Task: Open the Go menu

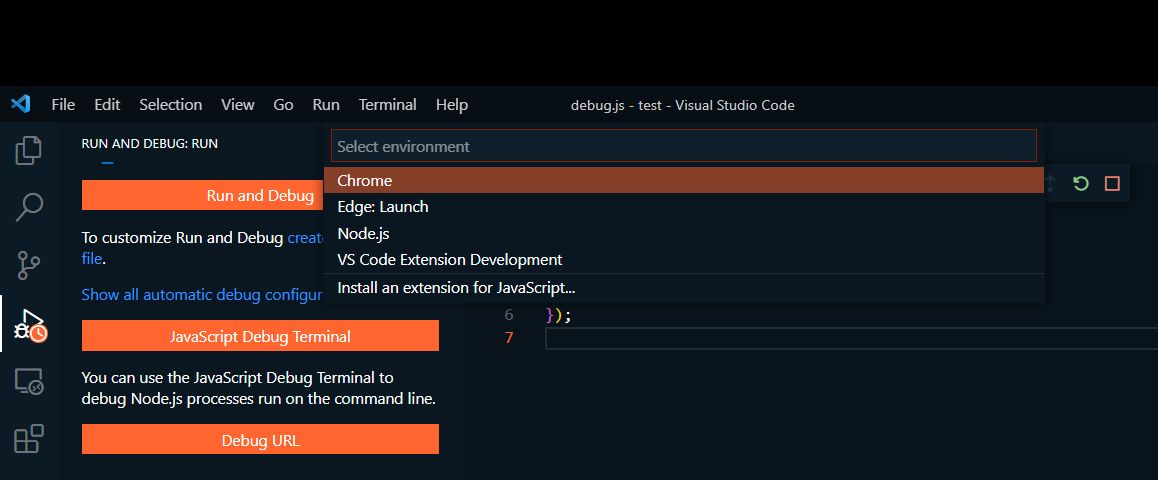Action: pos(284,105)
